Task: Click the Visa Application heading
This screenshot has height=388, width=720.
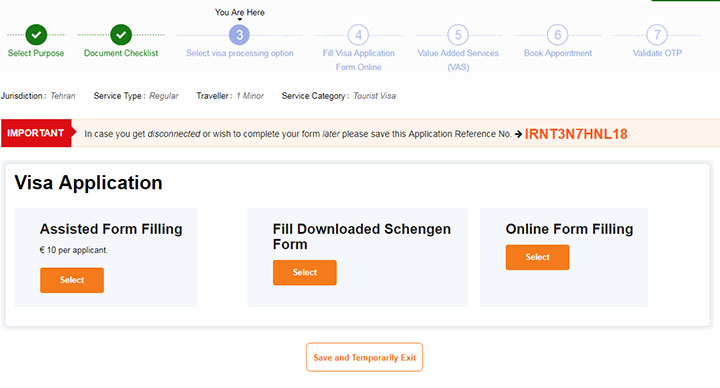Action: (x=88, y=183)
